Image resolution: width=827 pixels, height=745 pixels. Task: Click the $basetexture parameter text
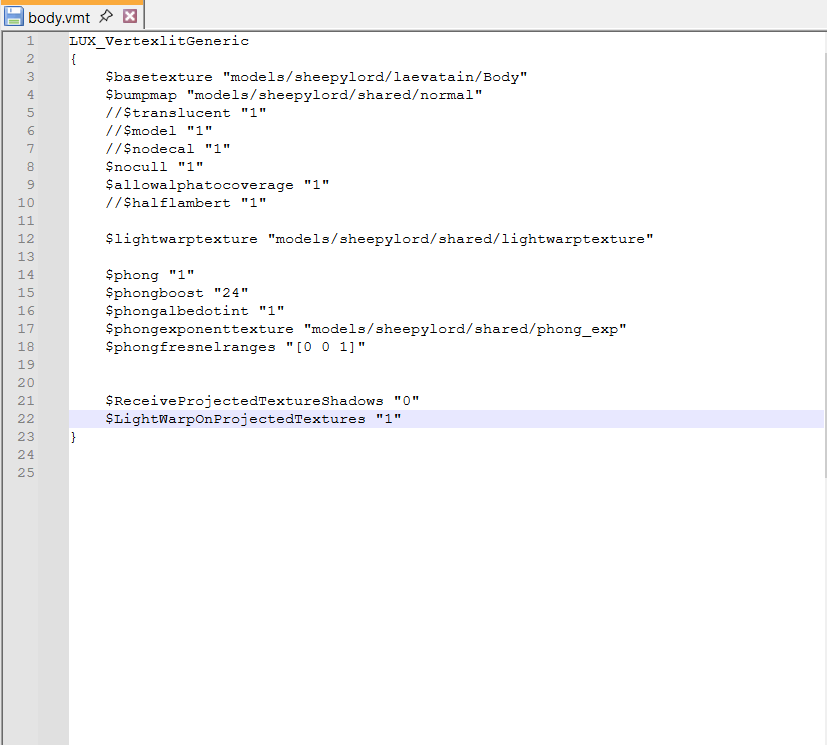pyautogui.click(x=159, y=77)
